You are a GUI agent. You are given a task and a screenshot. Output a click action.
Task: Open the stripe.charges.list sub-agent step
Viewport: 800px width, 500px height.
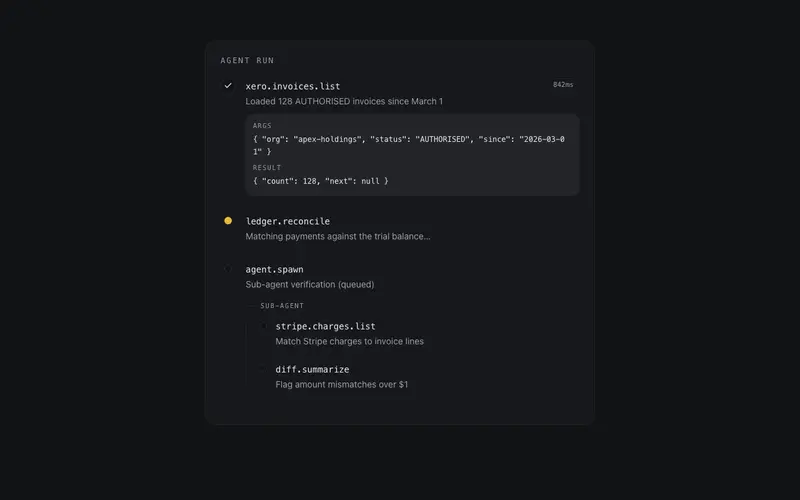[326, 326]
